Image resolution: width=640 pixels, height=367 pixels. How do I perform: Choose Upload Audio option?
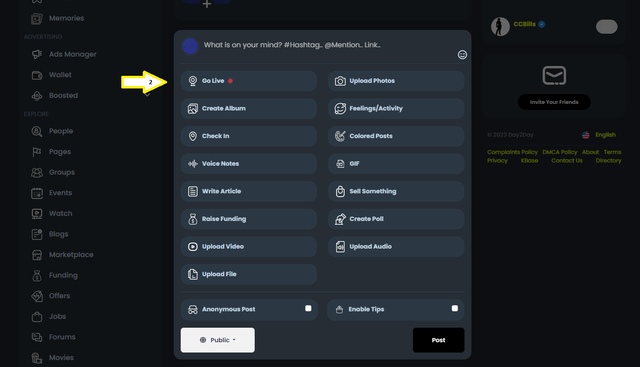point(396,247)
